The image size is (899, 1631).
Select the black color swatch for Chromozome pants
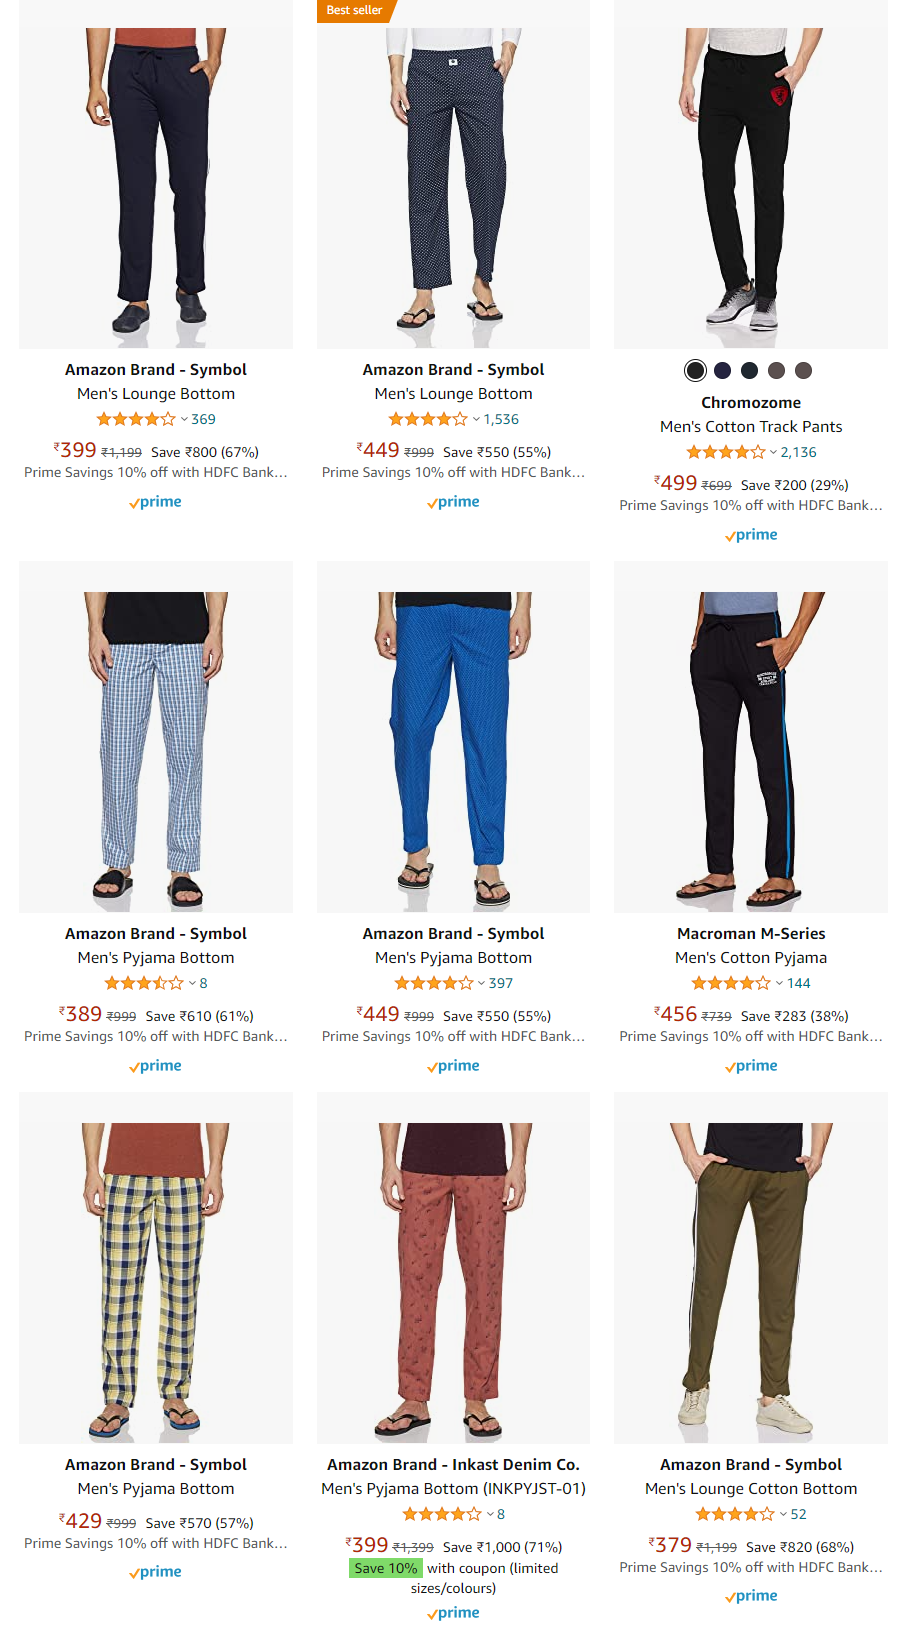695,371
